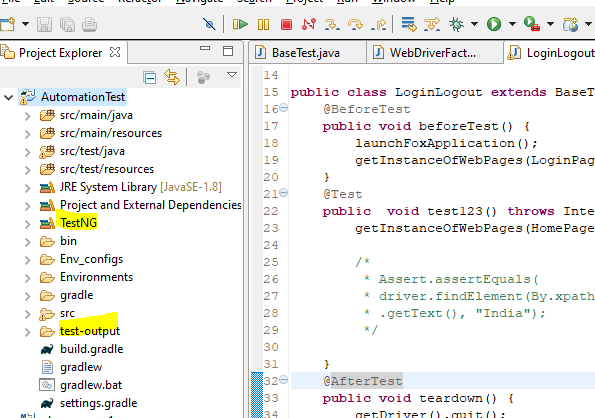Click the Step Return icon
This screenshot has width=595, height=418.
(x=379, y=25)
